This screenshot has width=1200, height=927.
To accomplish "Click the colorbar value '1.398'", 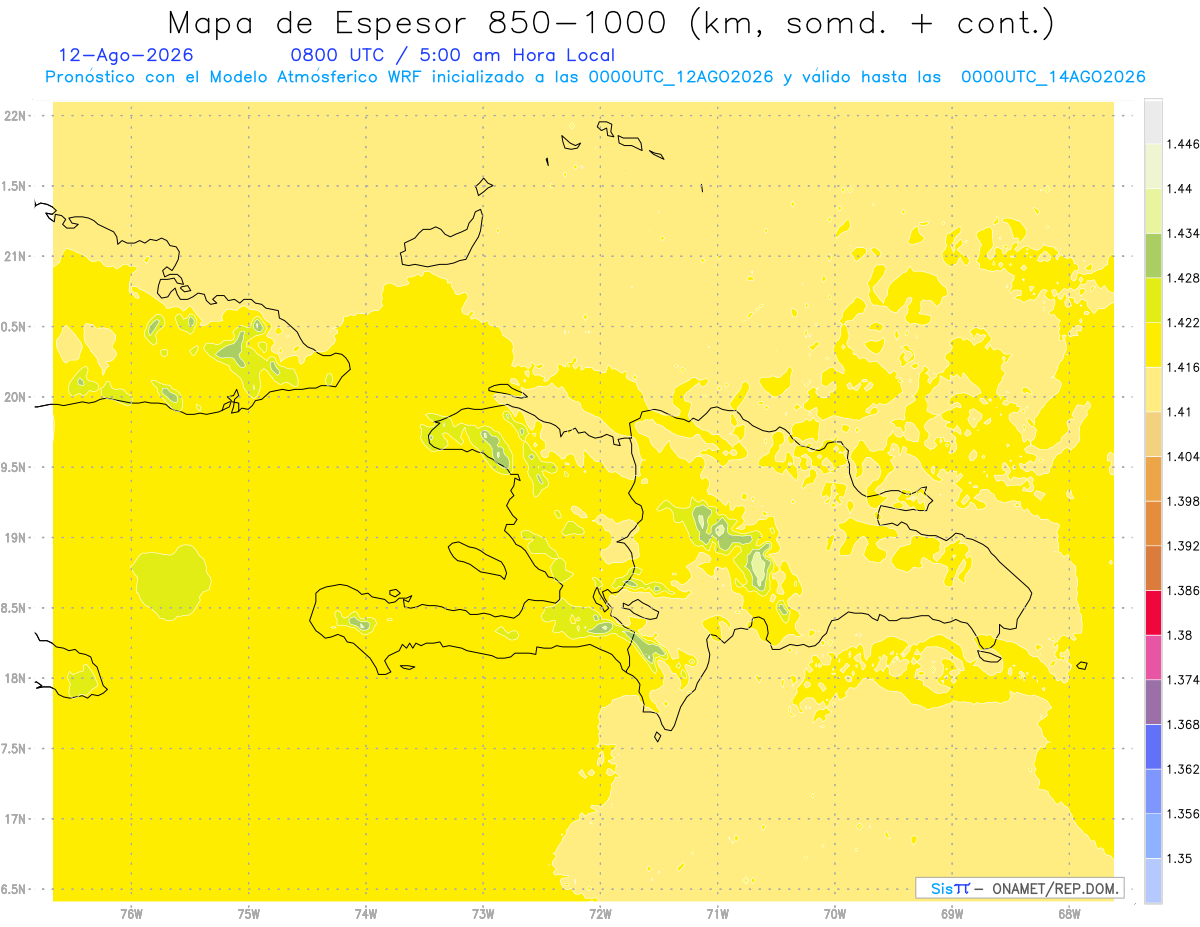I will (x=1183, y=501).
